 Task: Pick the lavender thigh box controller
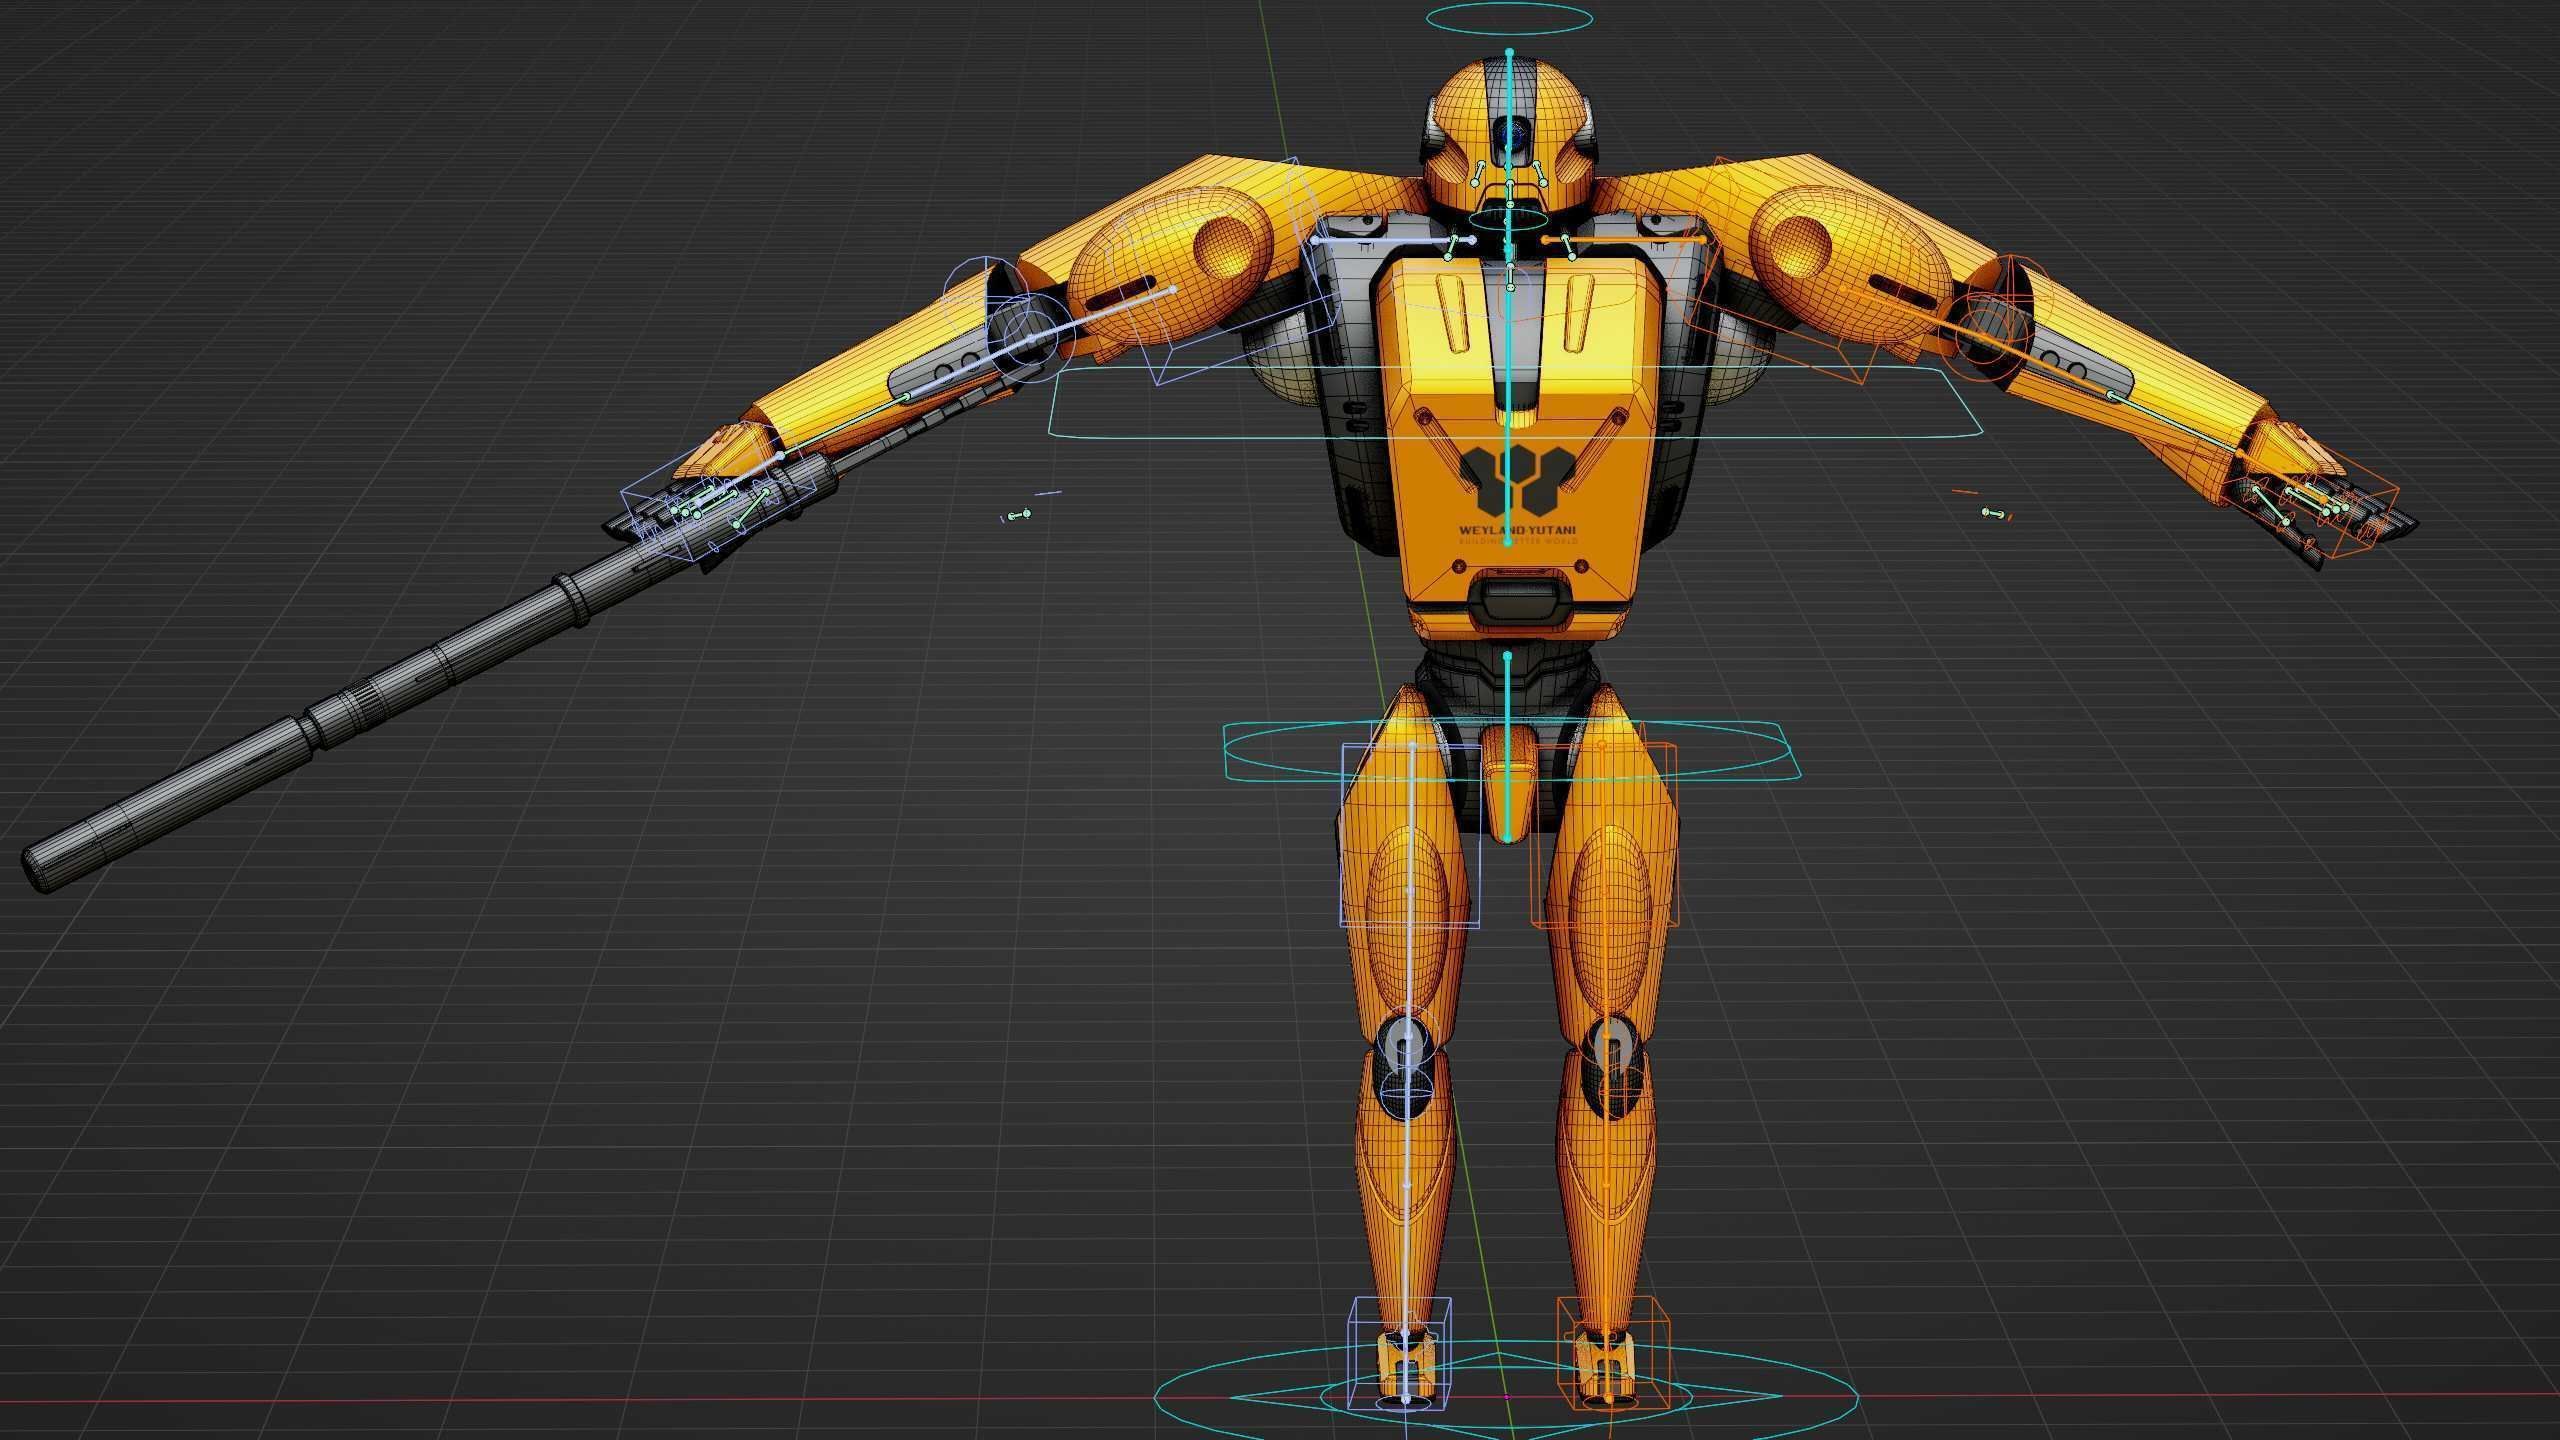1410,835
